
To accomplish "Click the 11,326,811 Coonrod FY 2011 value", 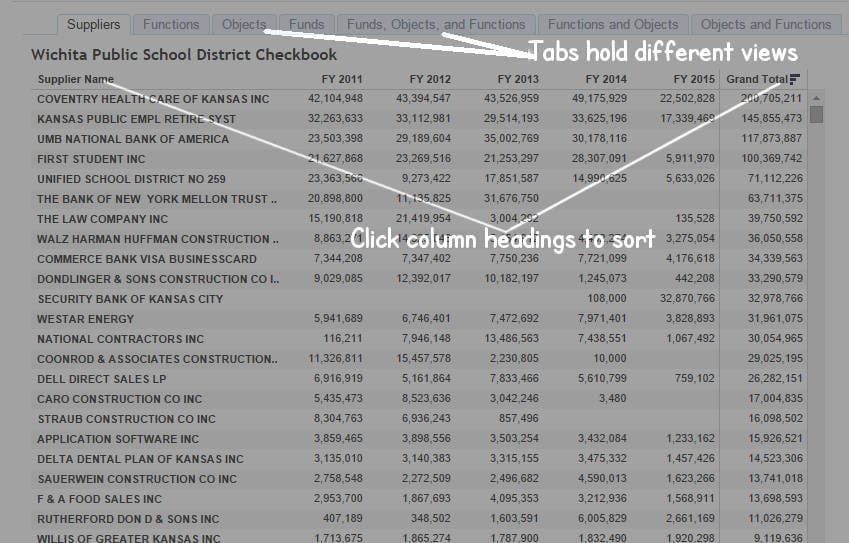I will coord(336,359).
